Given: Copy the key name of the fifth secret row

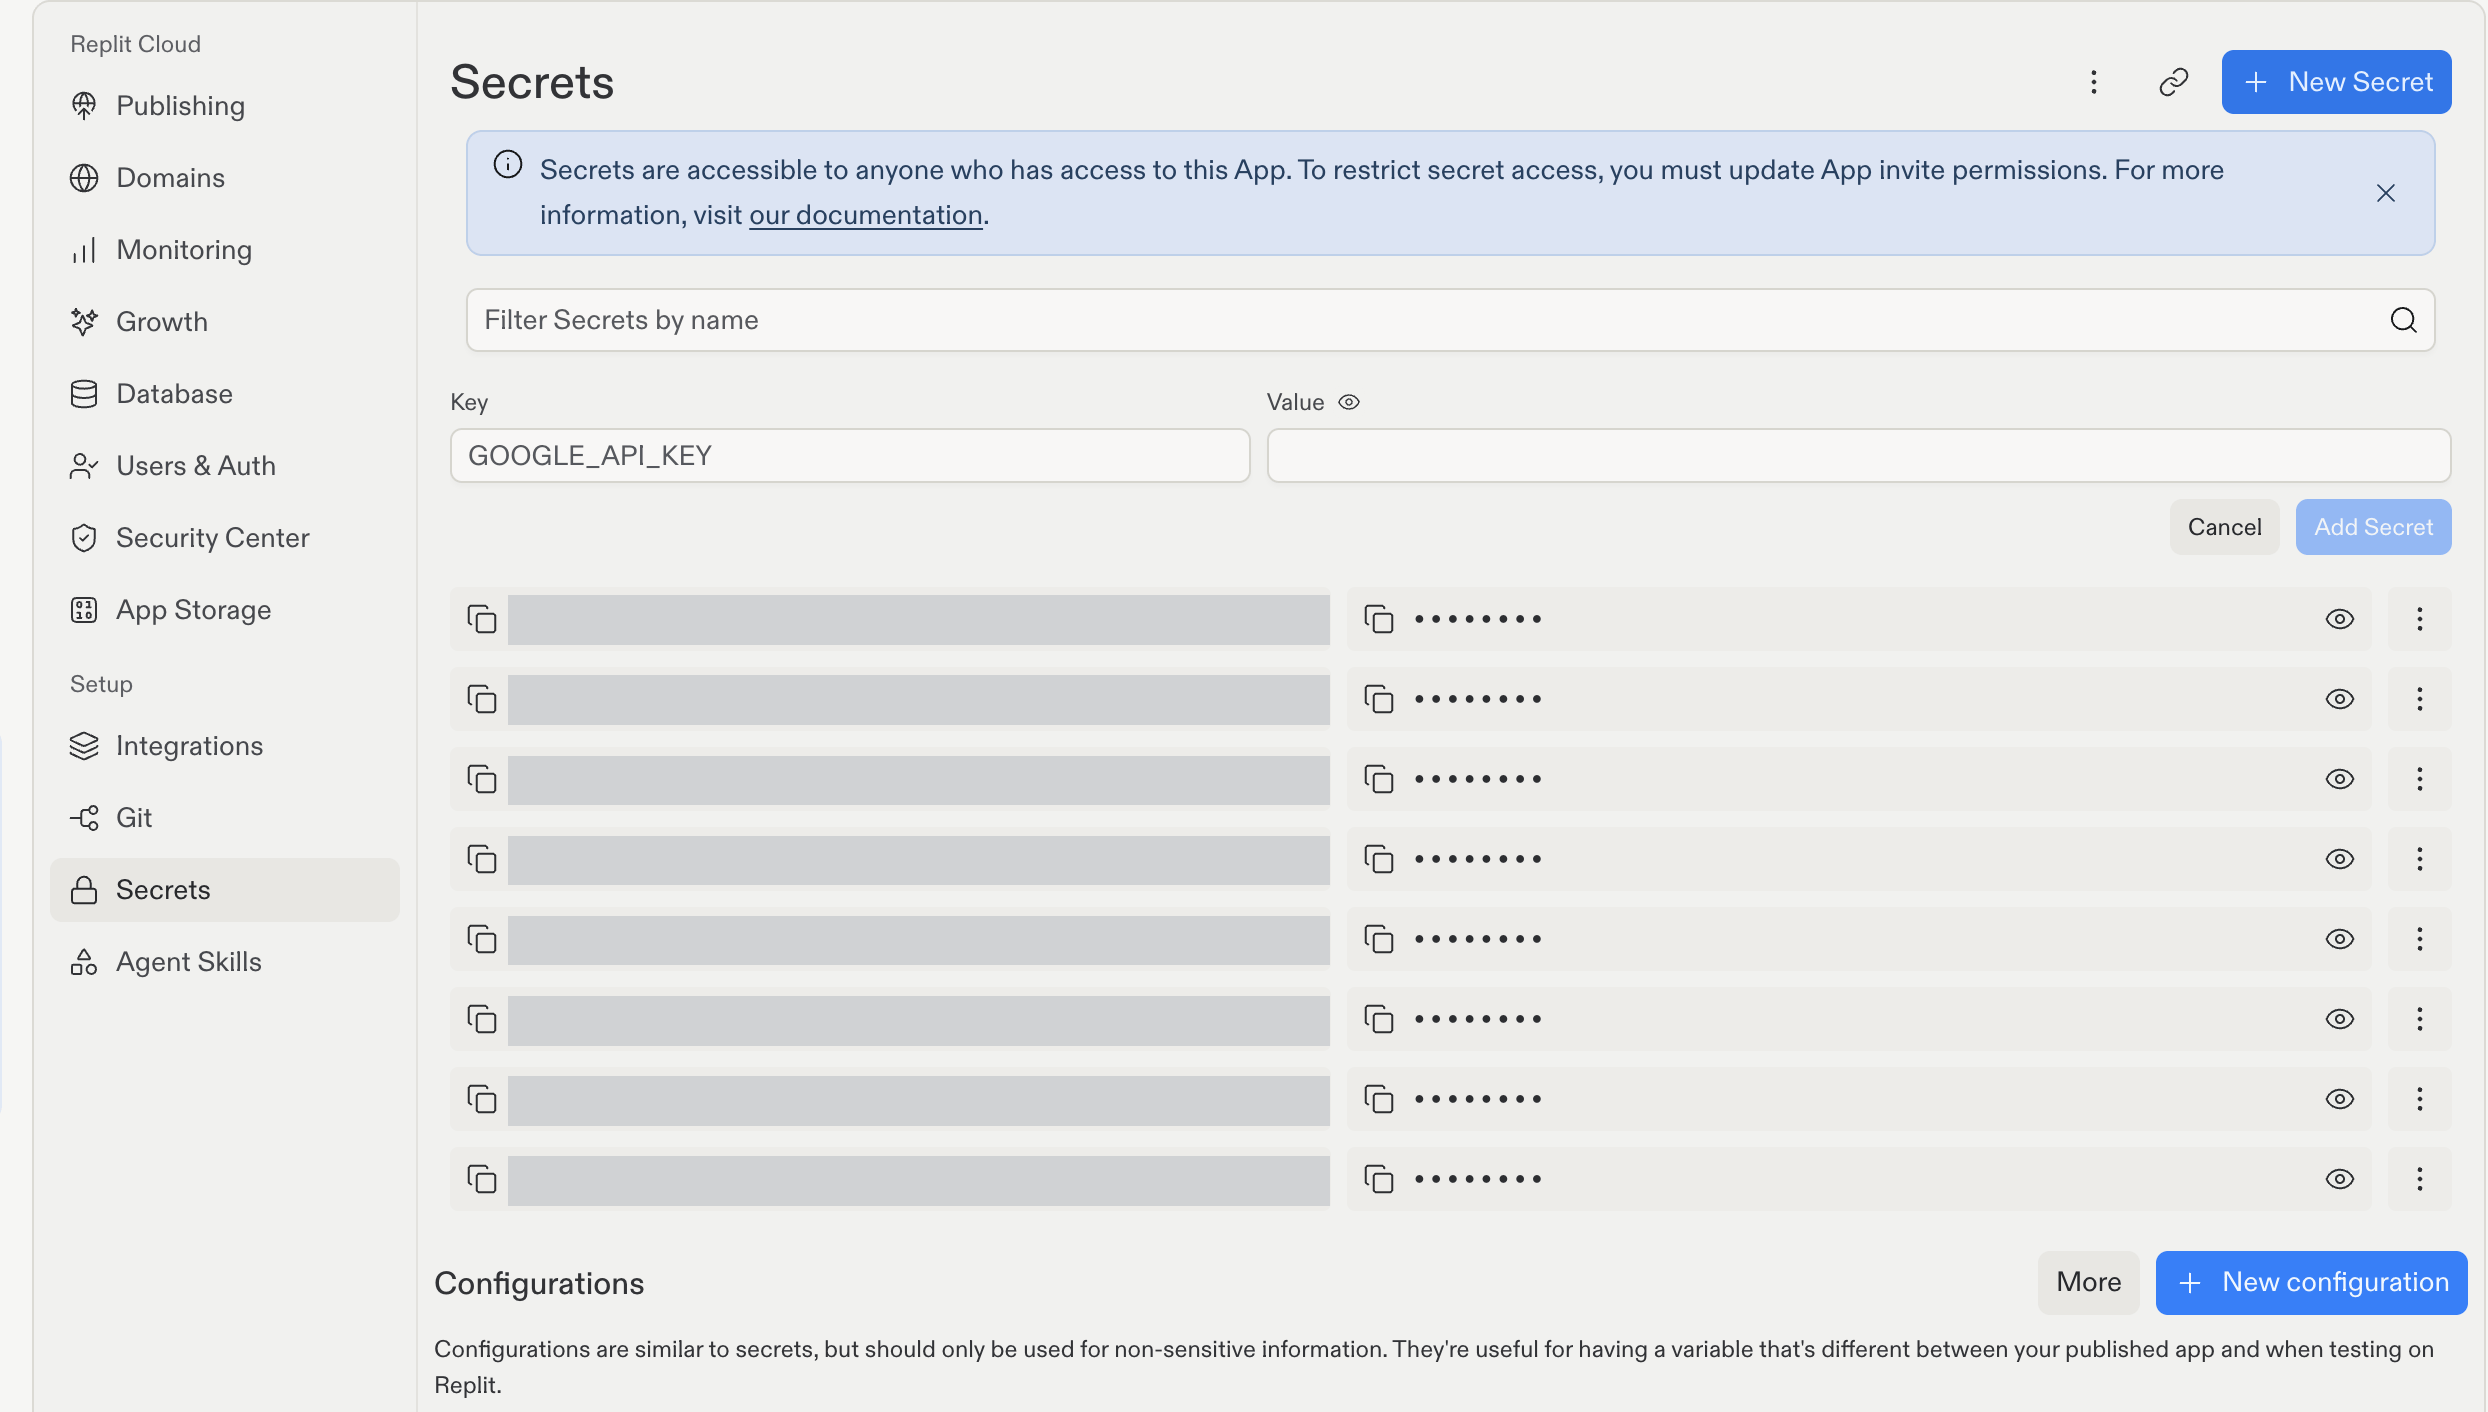Looking at the screenshot, I should click(x=482, y=939).
